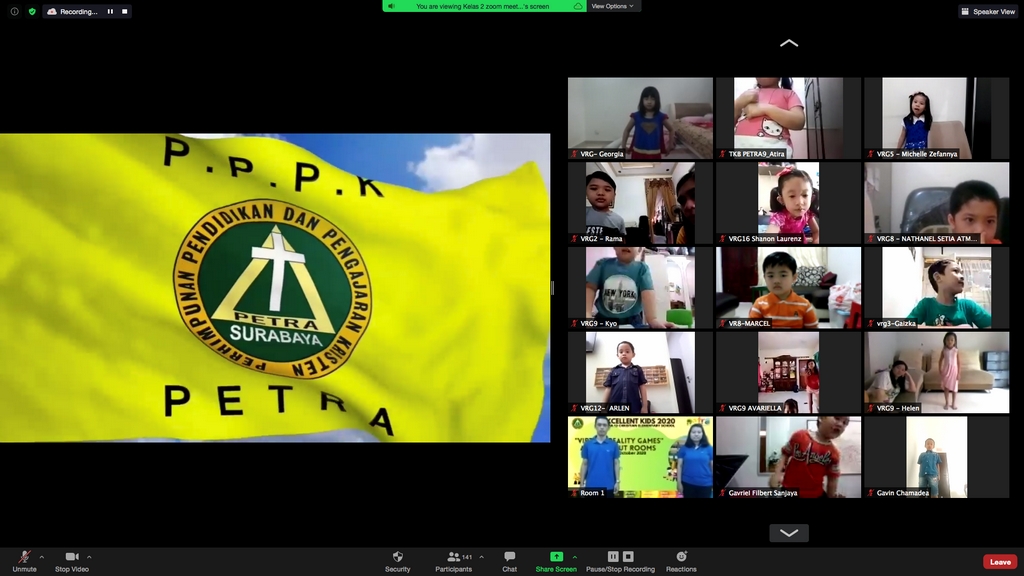Open the Security shield icon
The image size is (1024, 576).
click(x=397, y=557)
